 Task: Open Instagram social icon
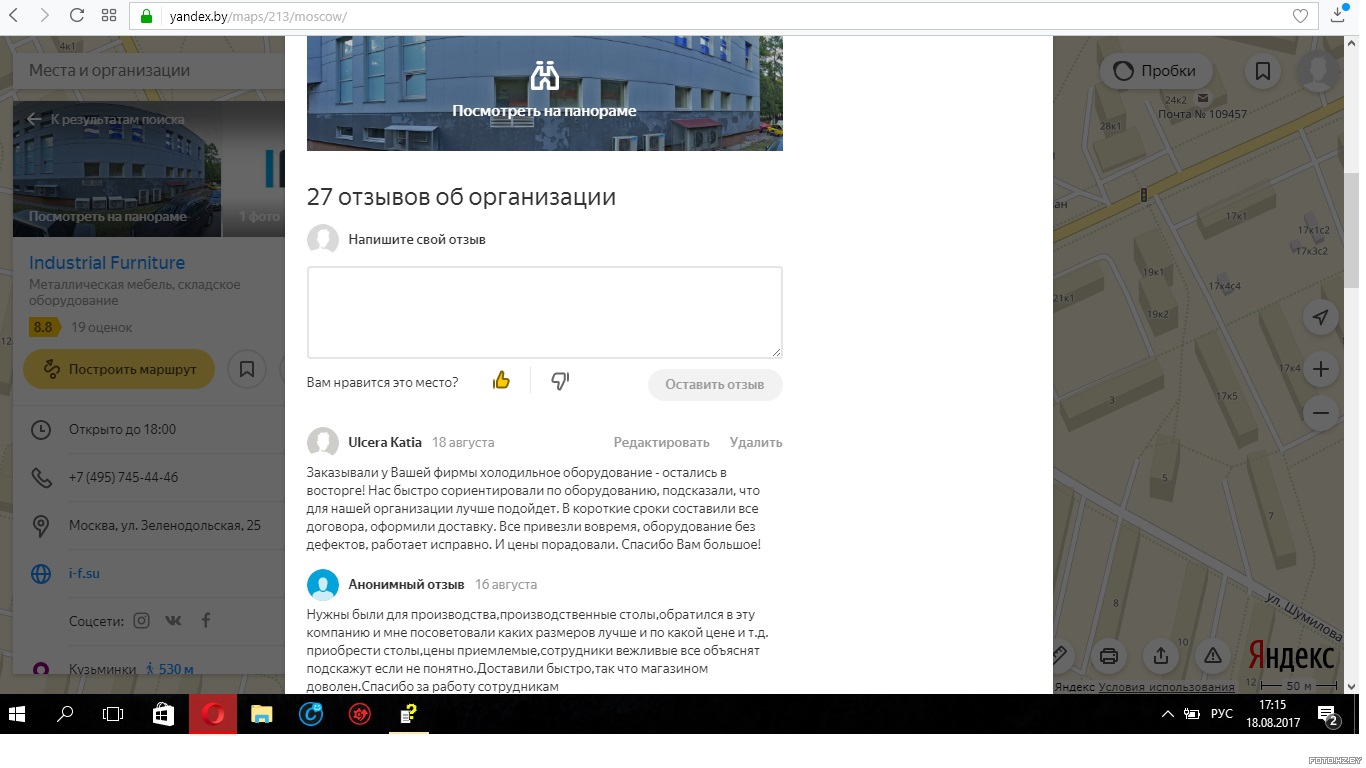click(142, 620)
